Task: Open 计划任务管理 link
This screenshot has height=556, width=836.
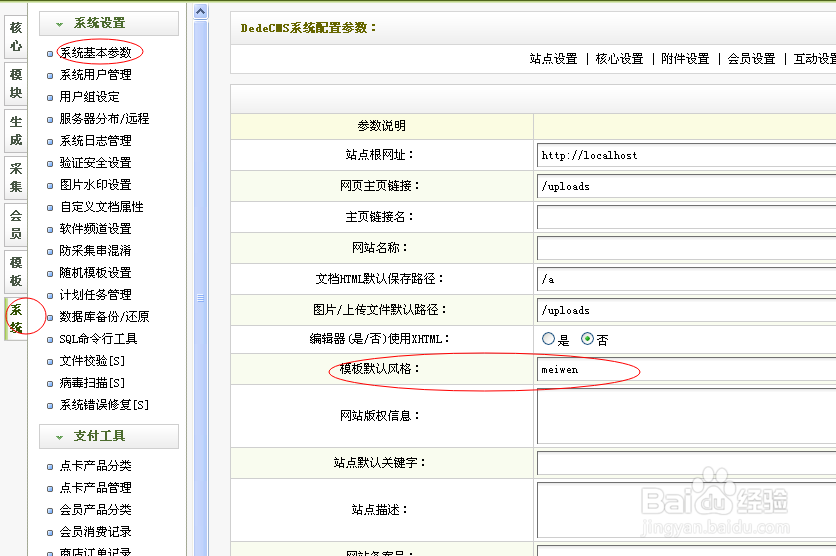Action: pyautogui.click(x=95, y=295)
